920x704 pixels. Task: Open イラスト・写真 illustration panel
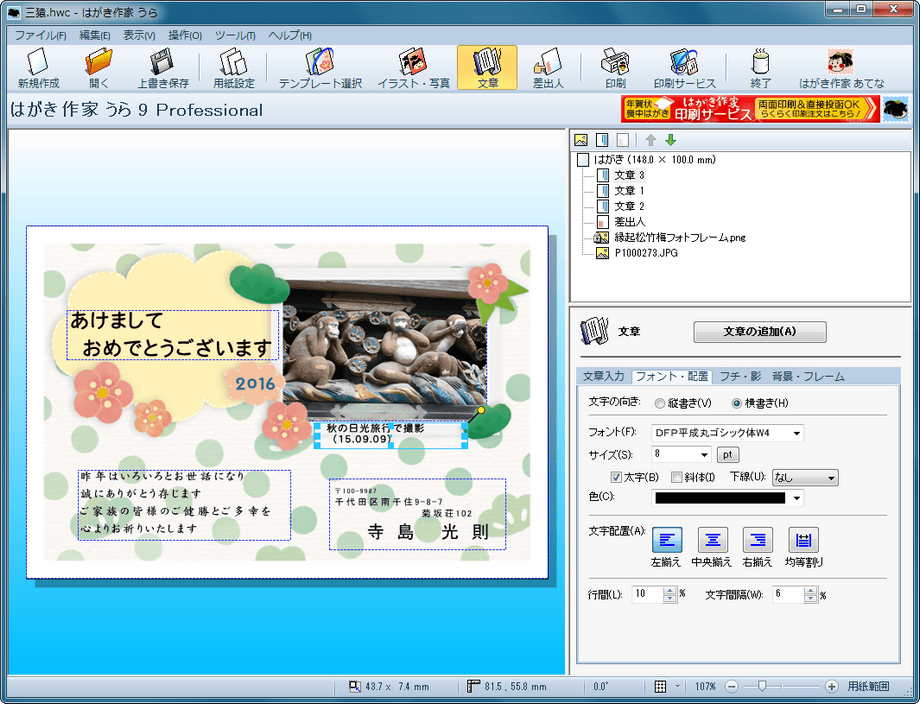pyautogui.click(x=413, y=67)
